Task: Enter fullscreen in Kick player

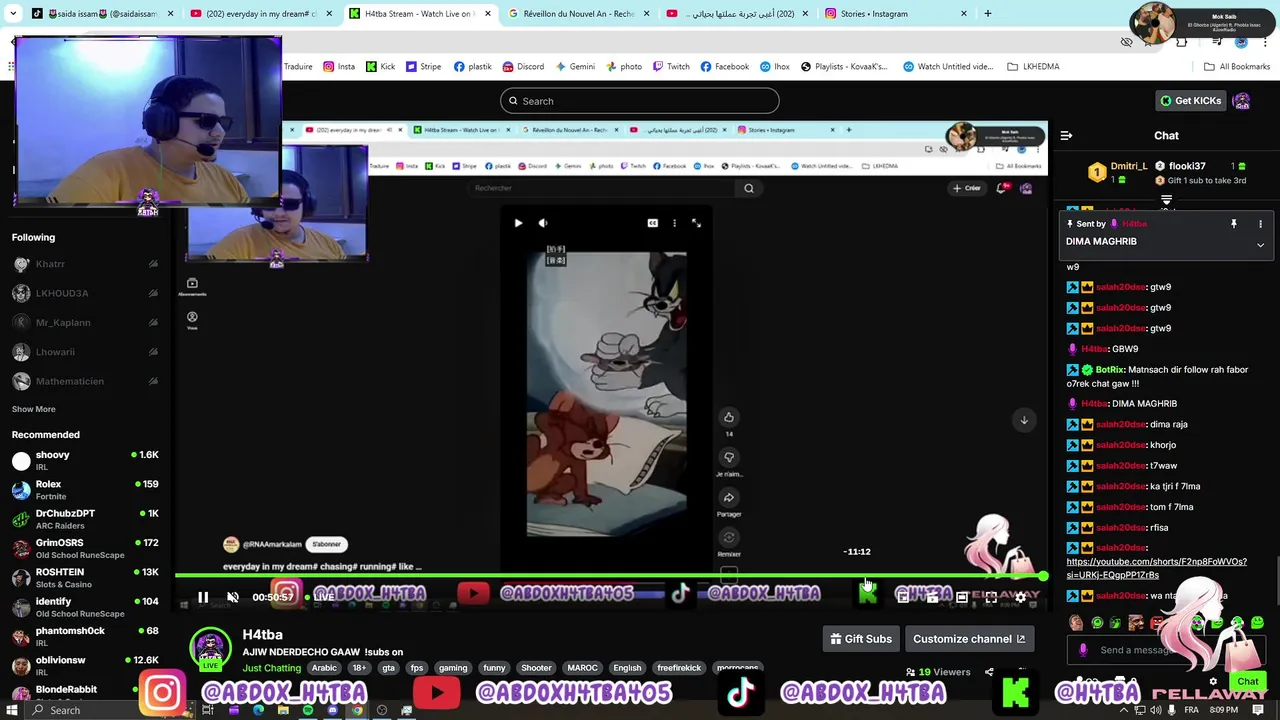Action: [x=991, y=597]
